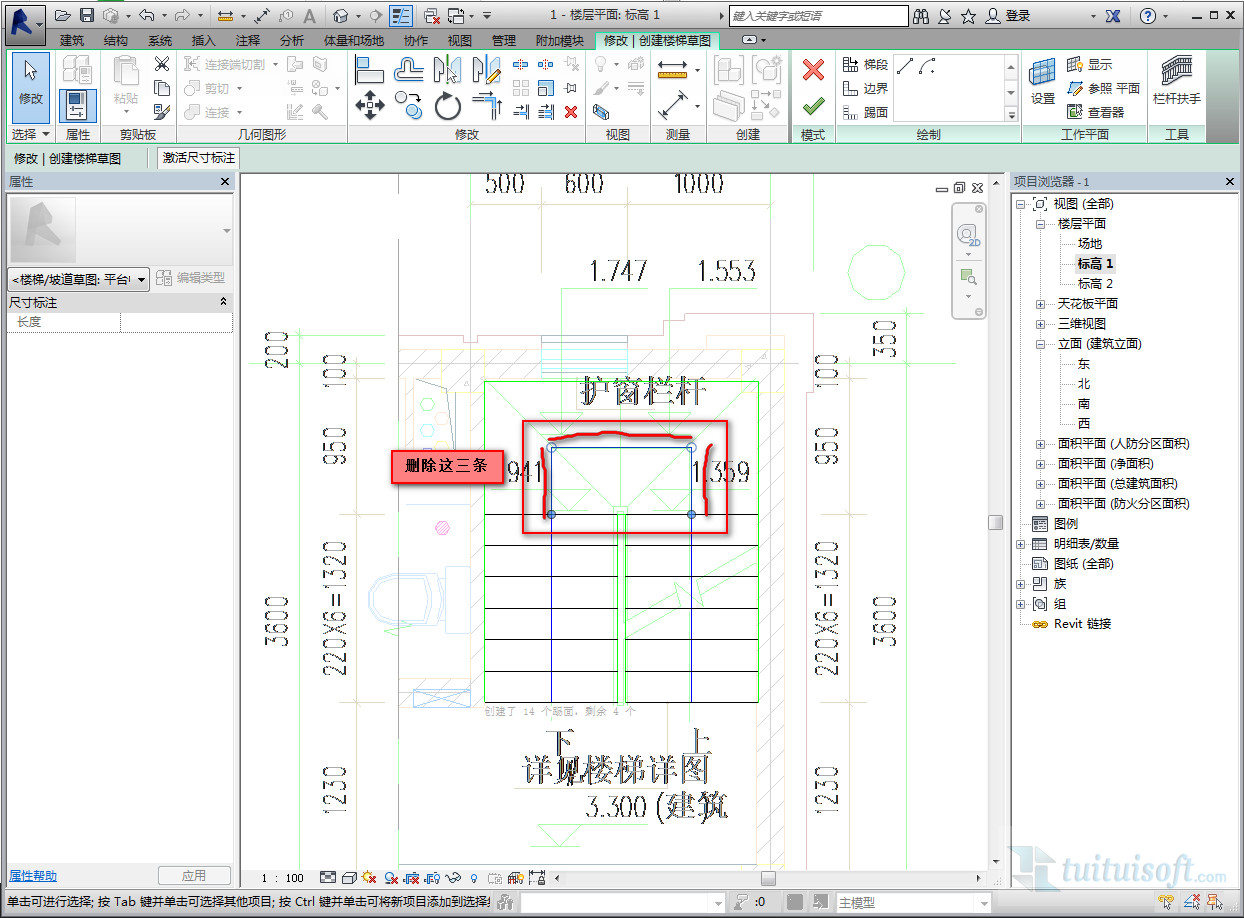Toggle the Thin Lines icon in the quick access toolbar
Image resolution: width=1244 pixels, height=918 pixels.
(x=400, y=16)
